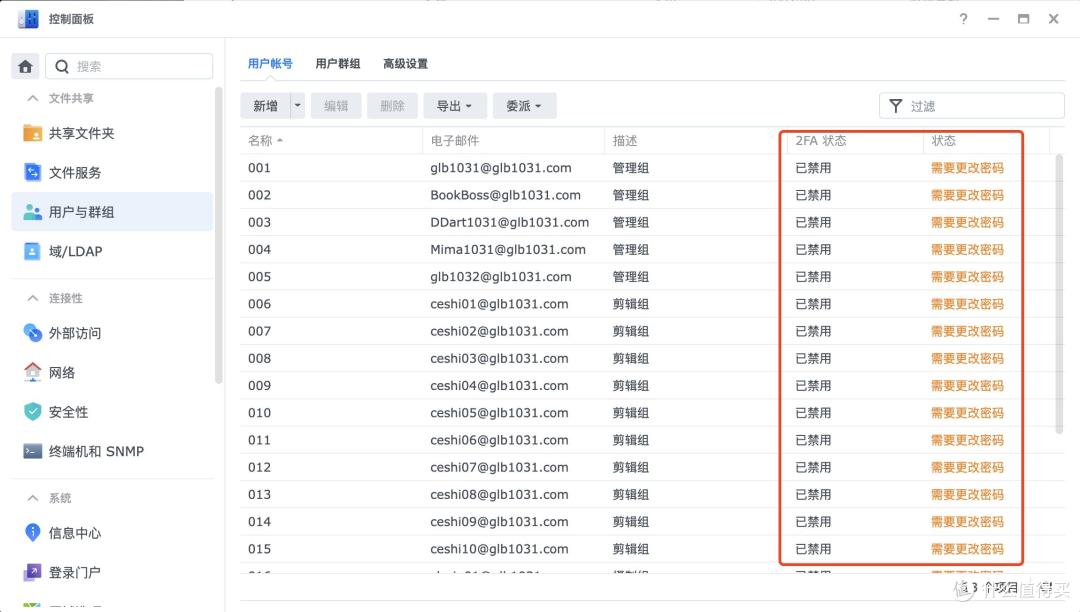Select 用户与群组 users icon
This screenshot has height=612, width=1080.
32,212
